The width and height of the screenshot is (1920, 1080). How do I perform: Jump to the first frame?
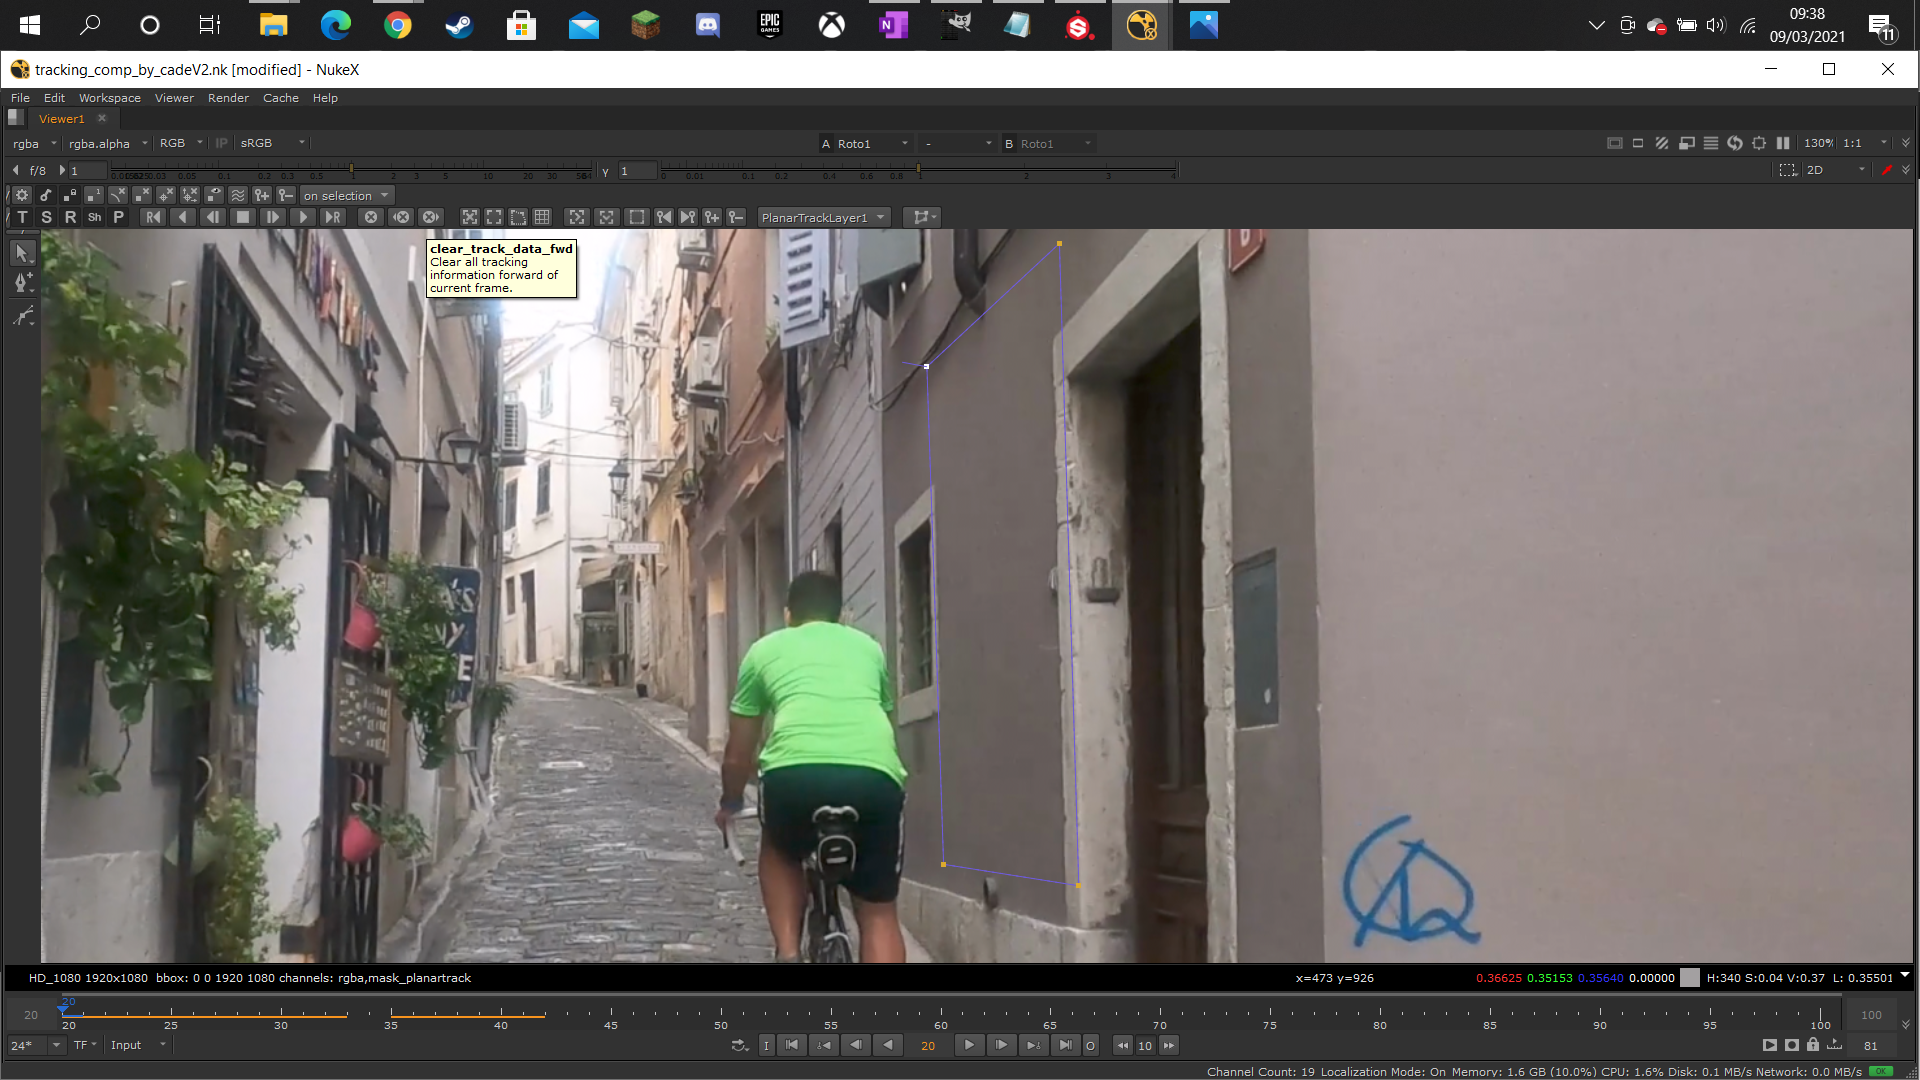[x=792, y=1045]
